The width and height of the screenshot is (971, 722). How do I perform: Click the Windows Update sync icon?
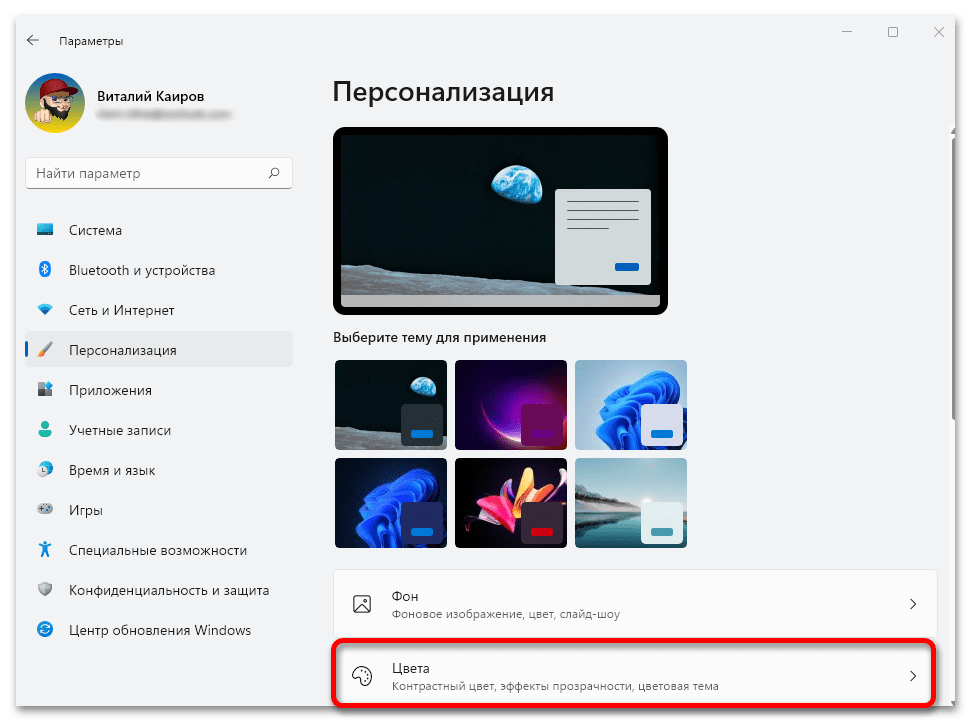pyautogui.click(x=45, y=630)
